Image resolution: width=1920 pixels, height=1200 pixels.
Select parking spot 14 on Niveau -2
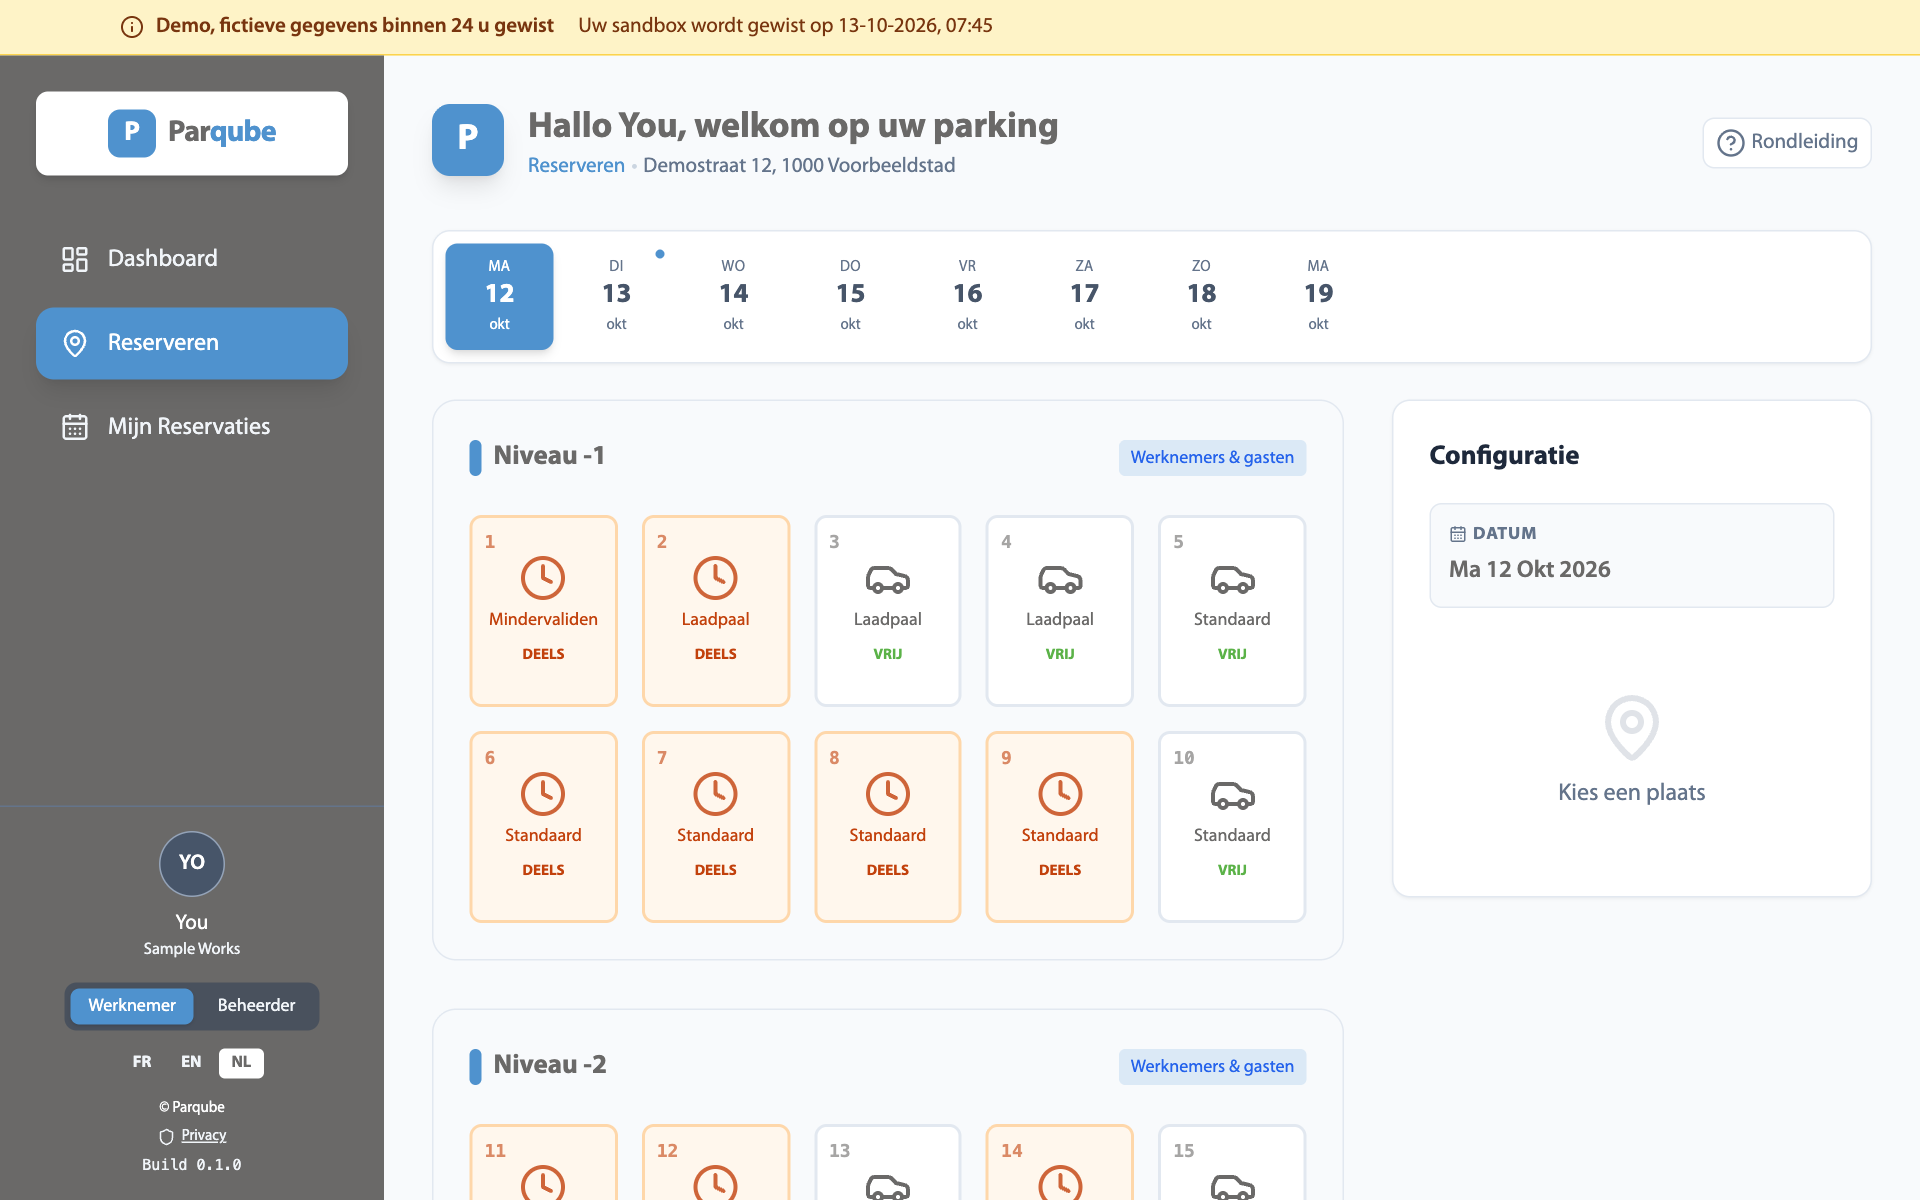pos(1060,1163)
